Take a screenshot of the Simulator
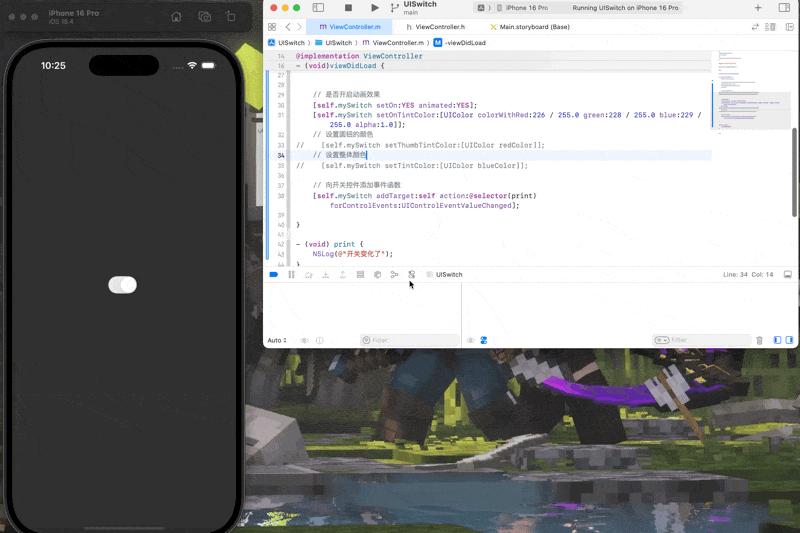Viewport: 800px width, 533px height. [x=205, y=17]
